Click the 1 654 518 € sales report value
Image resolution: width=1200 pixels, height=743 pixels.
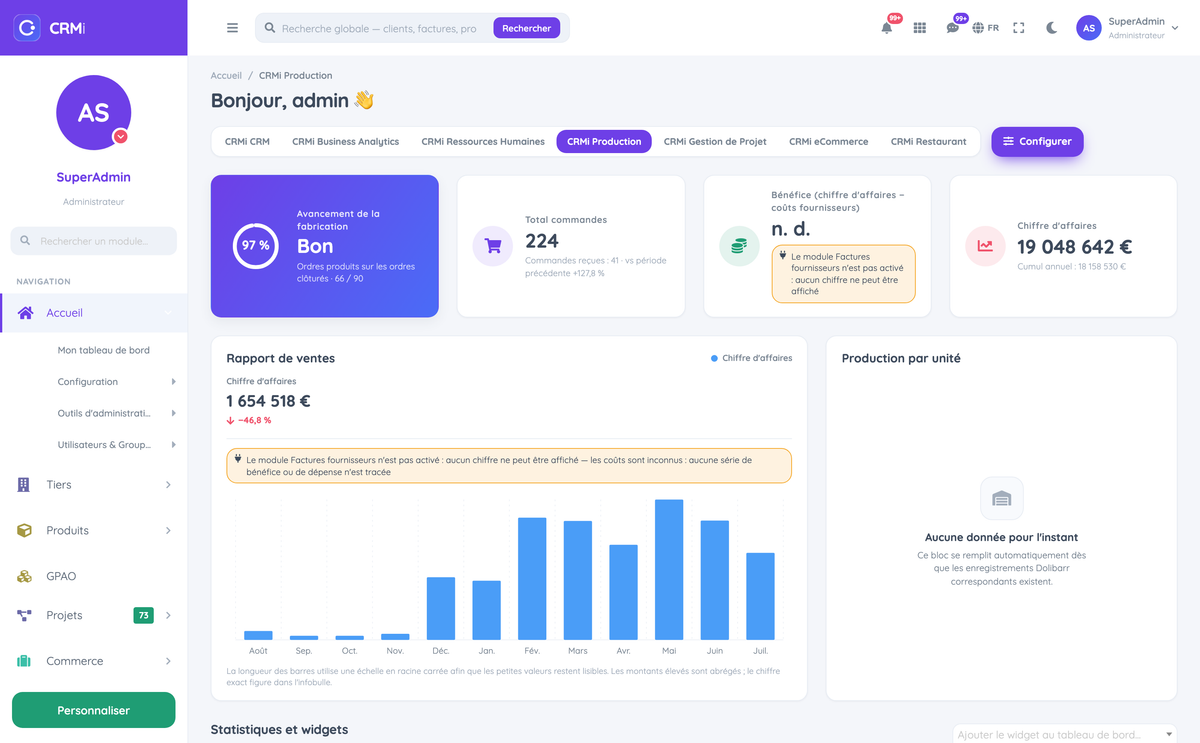tap(268, 401)
